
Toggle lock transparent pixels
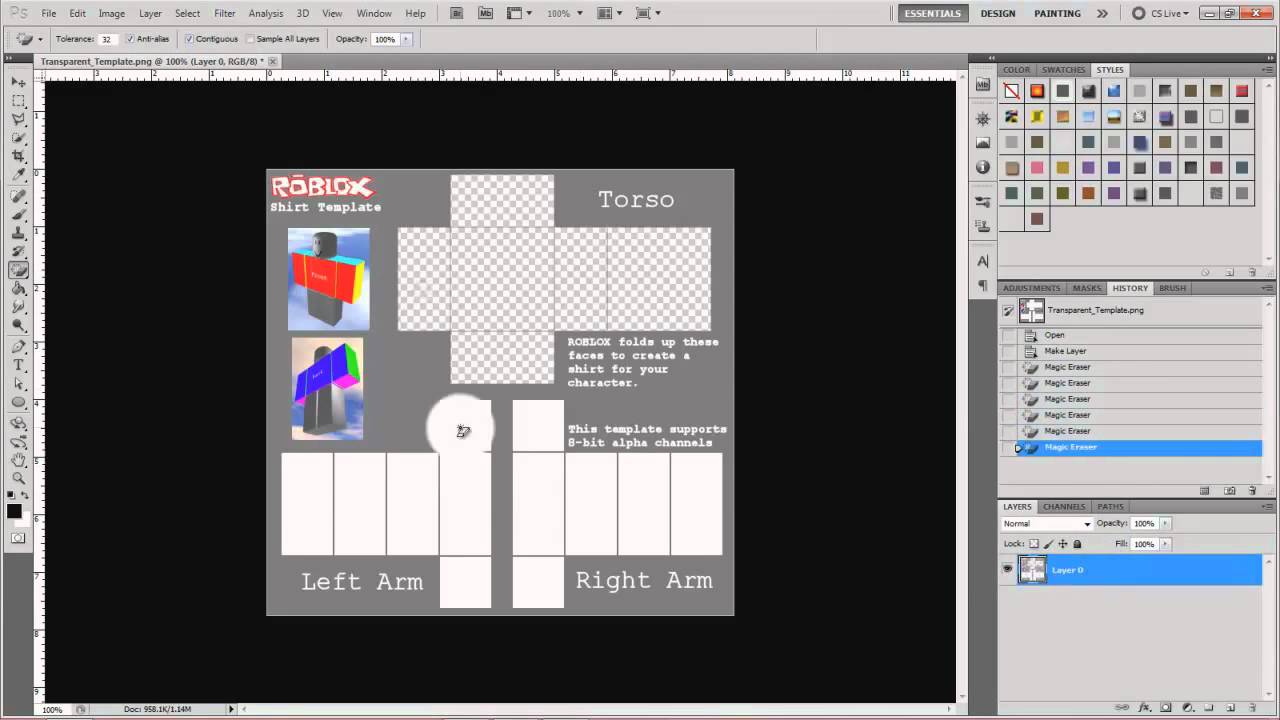(x=1034, y=544)
